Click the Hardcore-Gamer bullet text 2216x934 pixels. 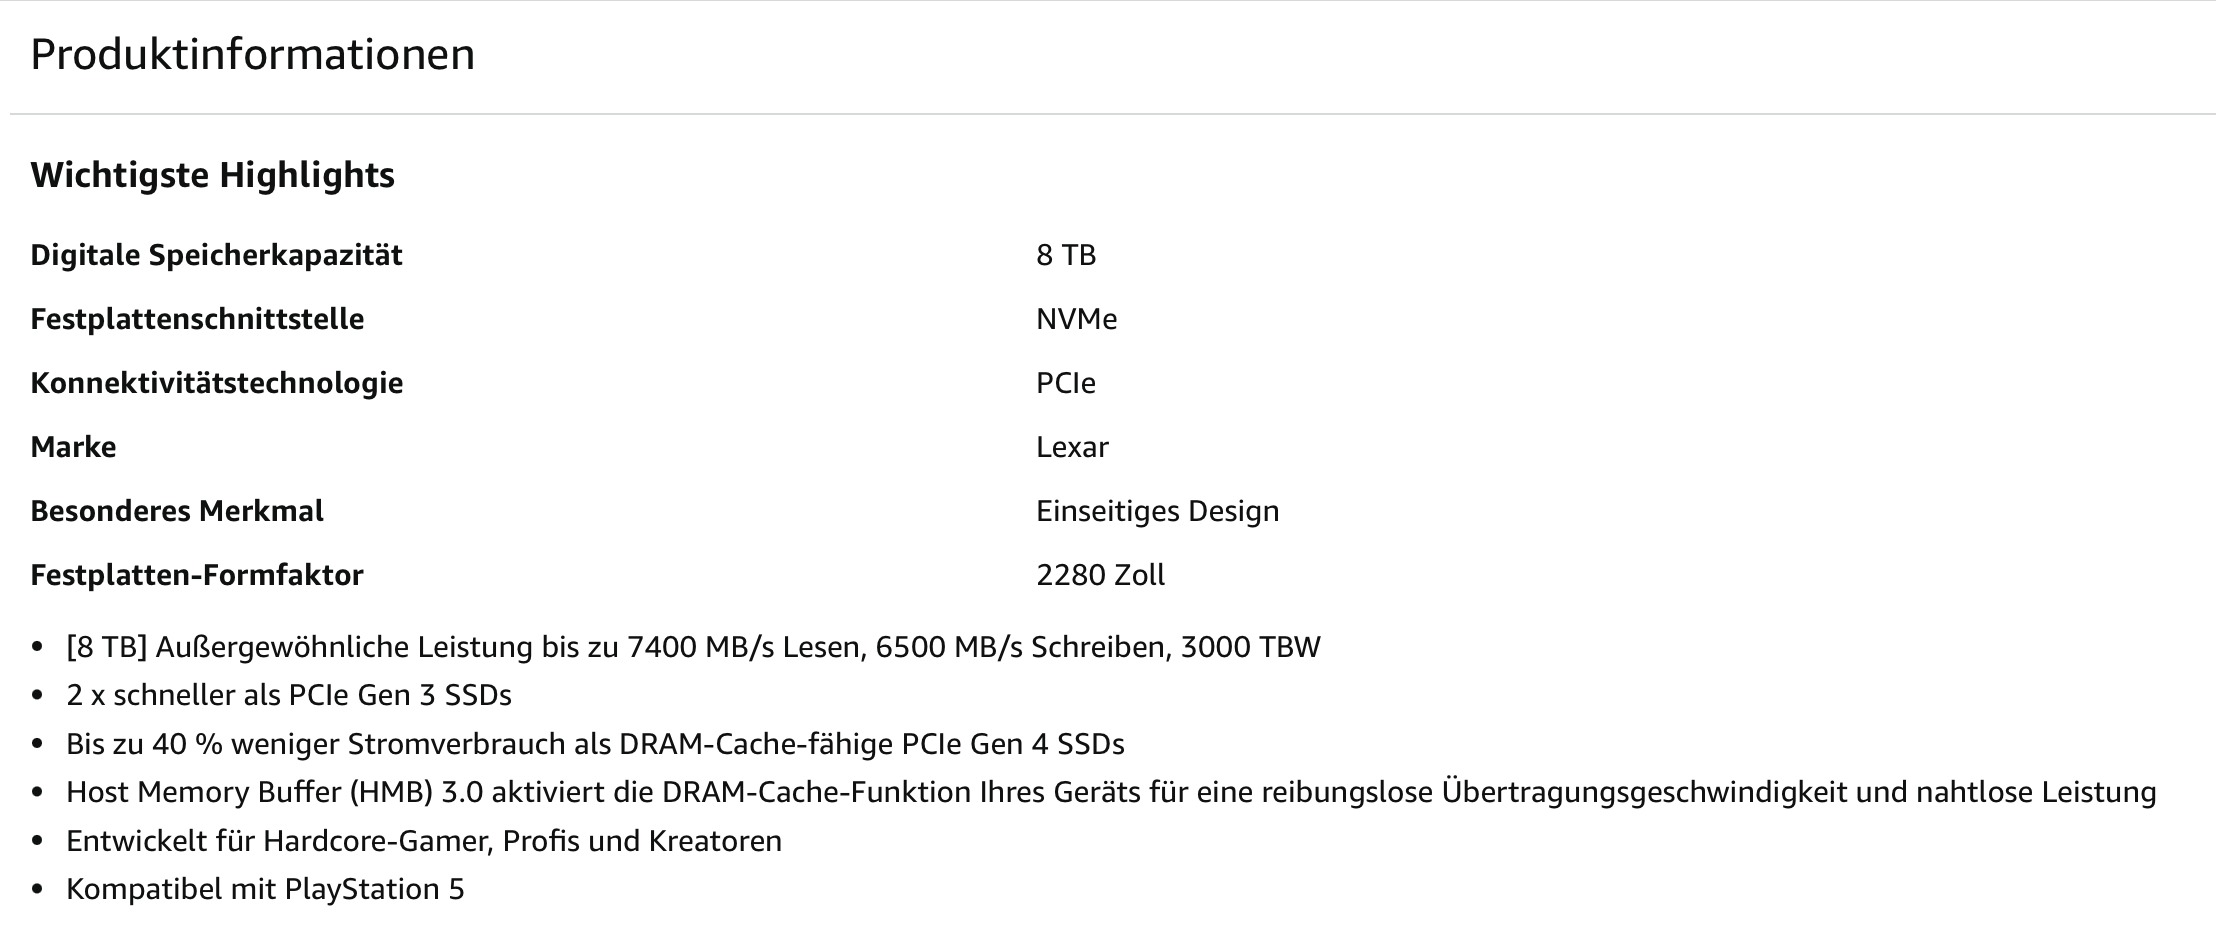click(424, 841)
